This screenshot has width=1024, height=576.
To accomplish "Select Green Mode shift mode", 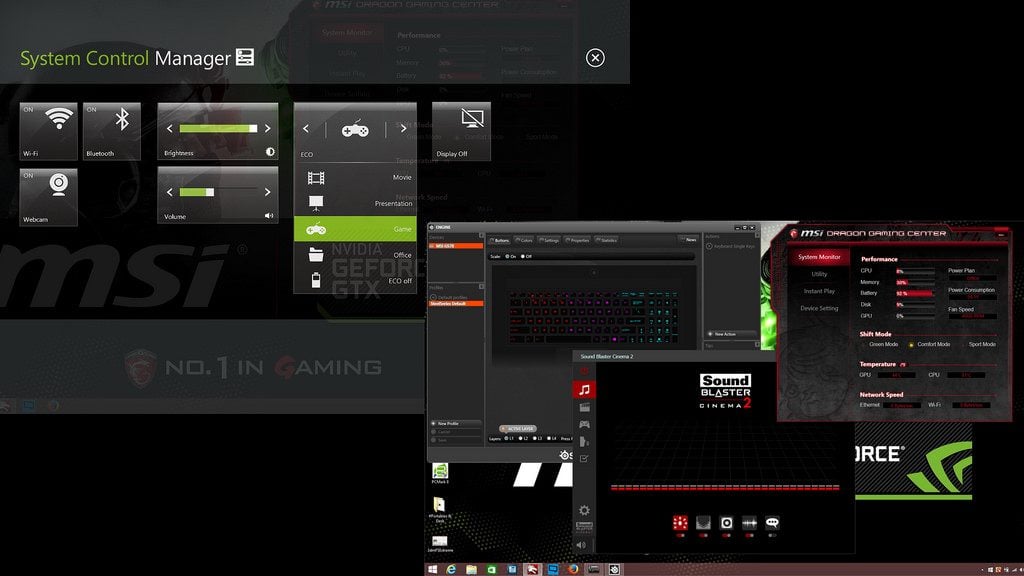I will click(879, 344).
